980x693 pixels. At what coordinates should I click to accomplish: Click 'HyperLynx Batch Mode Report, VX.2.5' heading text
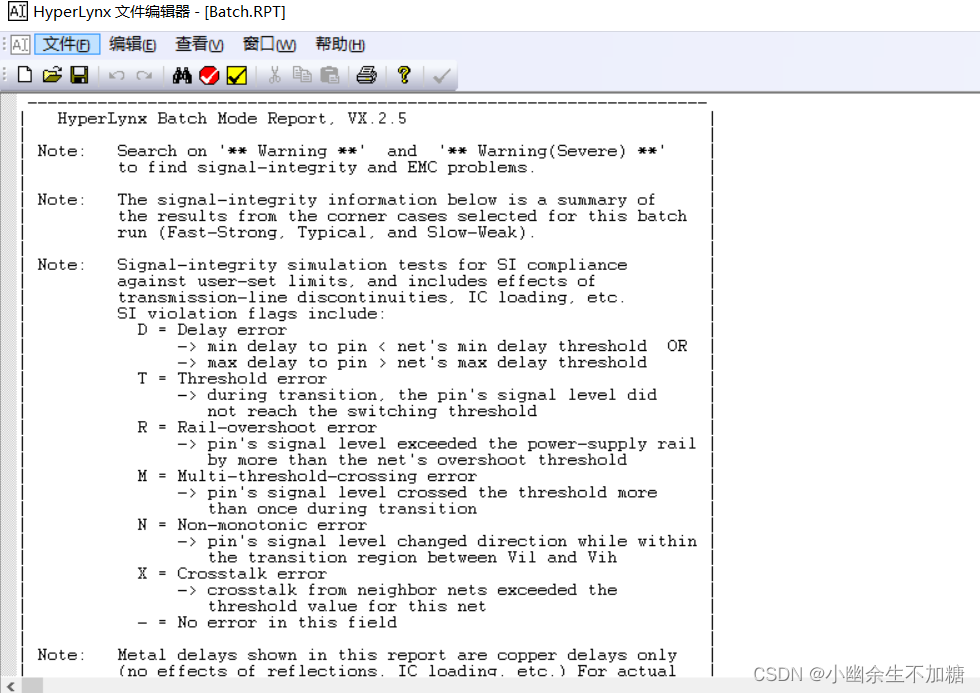(232, 119)
